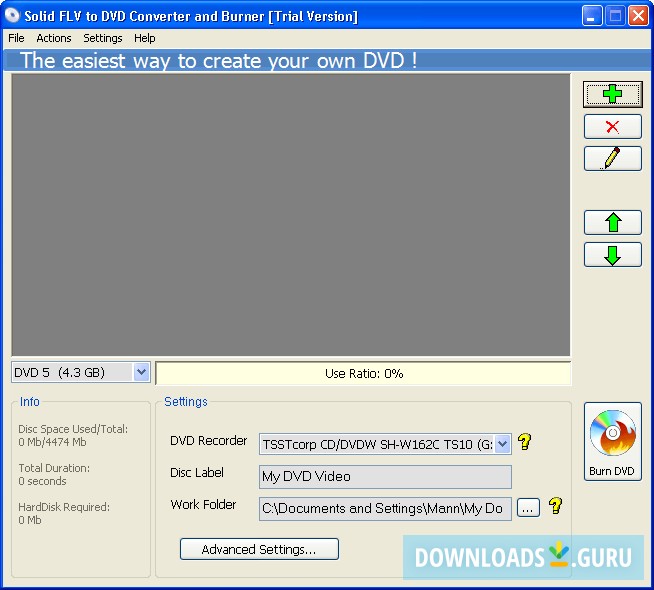Click the Work Folder path field
Image resolution: width=654 pixels, height=590 pixels.
coord(385,509)
